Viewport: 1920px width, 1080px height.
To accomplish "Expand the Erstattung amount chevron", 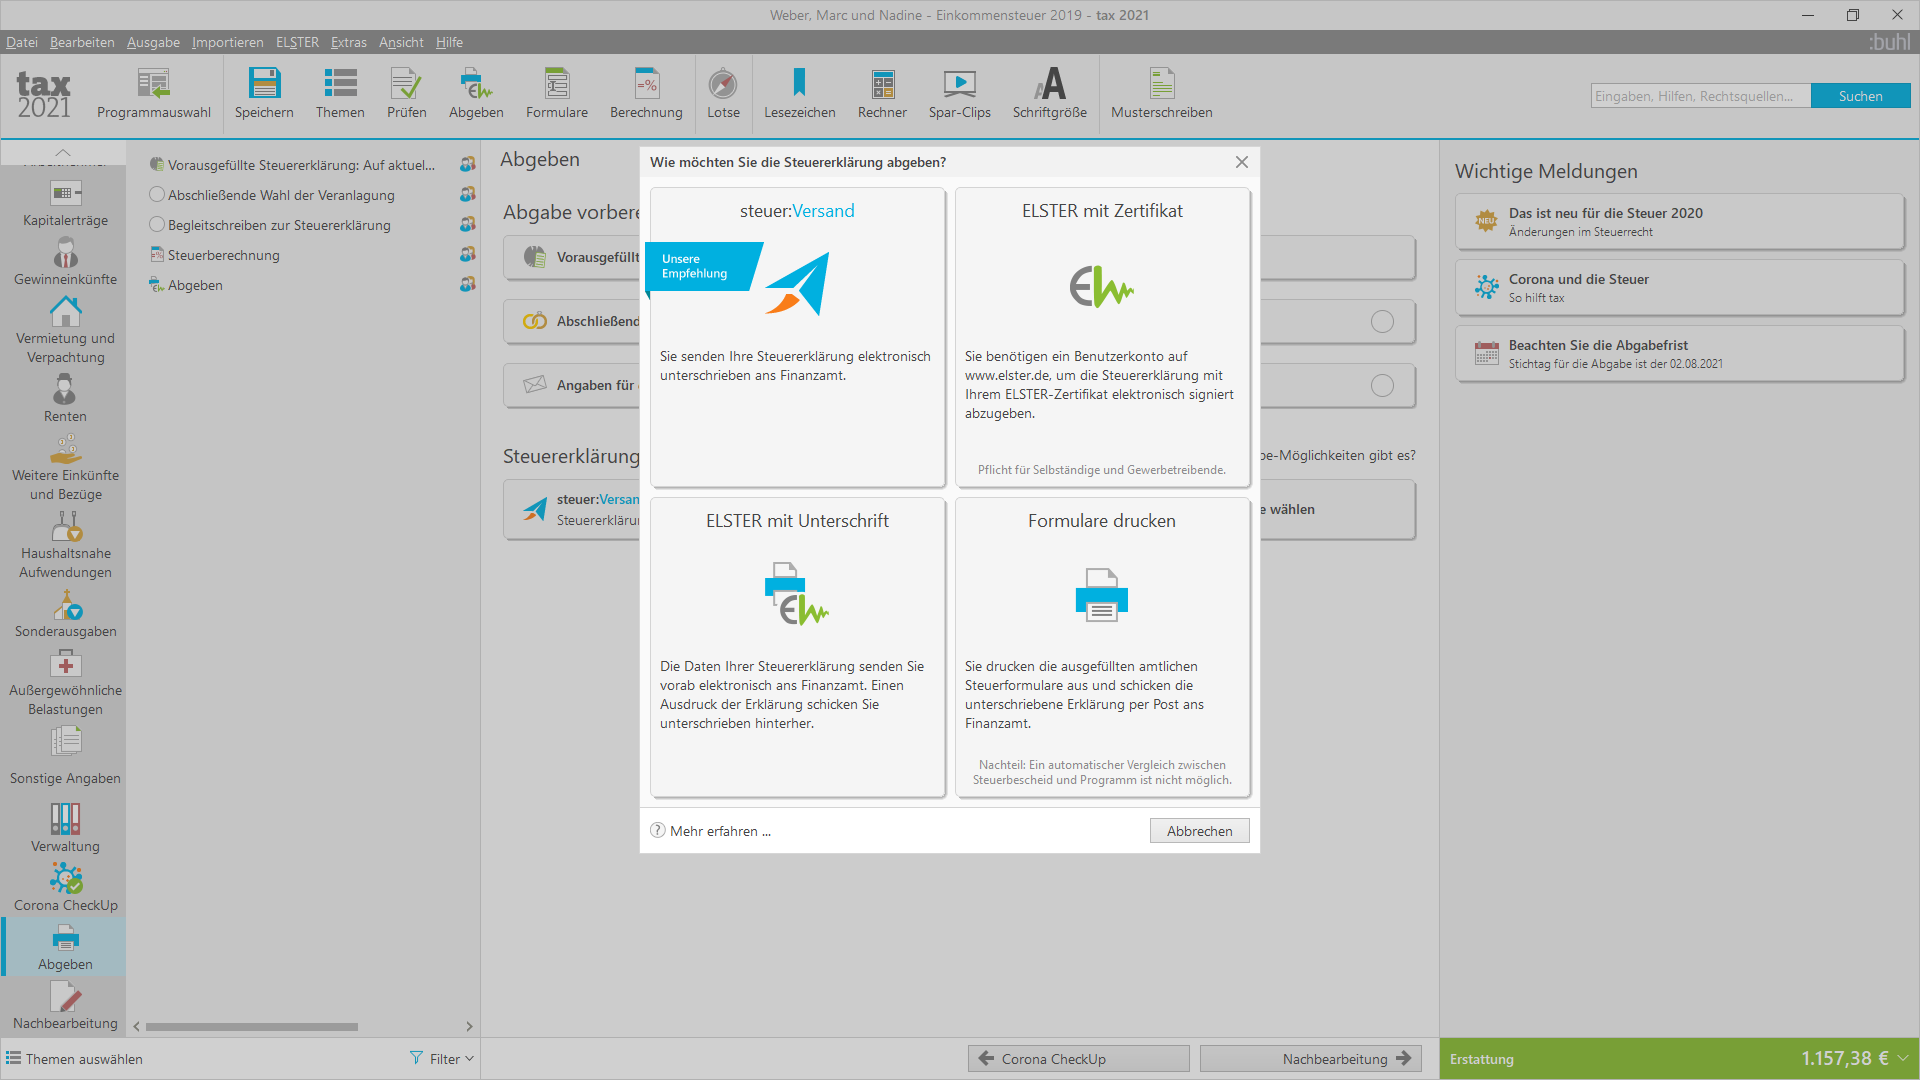I will 1903,1058.
